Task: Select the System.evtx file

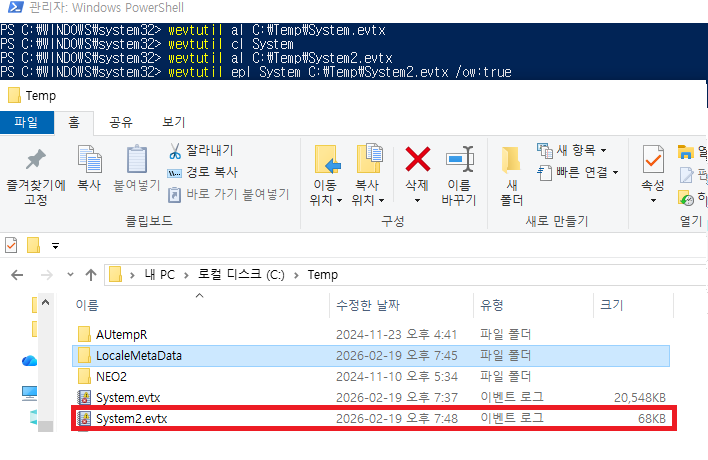Action: 371,398
